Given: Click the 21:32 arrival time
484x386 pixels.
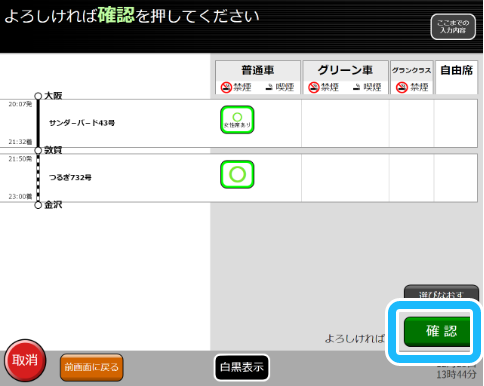Looking at the screenshot, I should [x=20, y=142].
